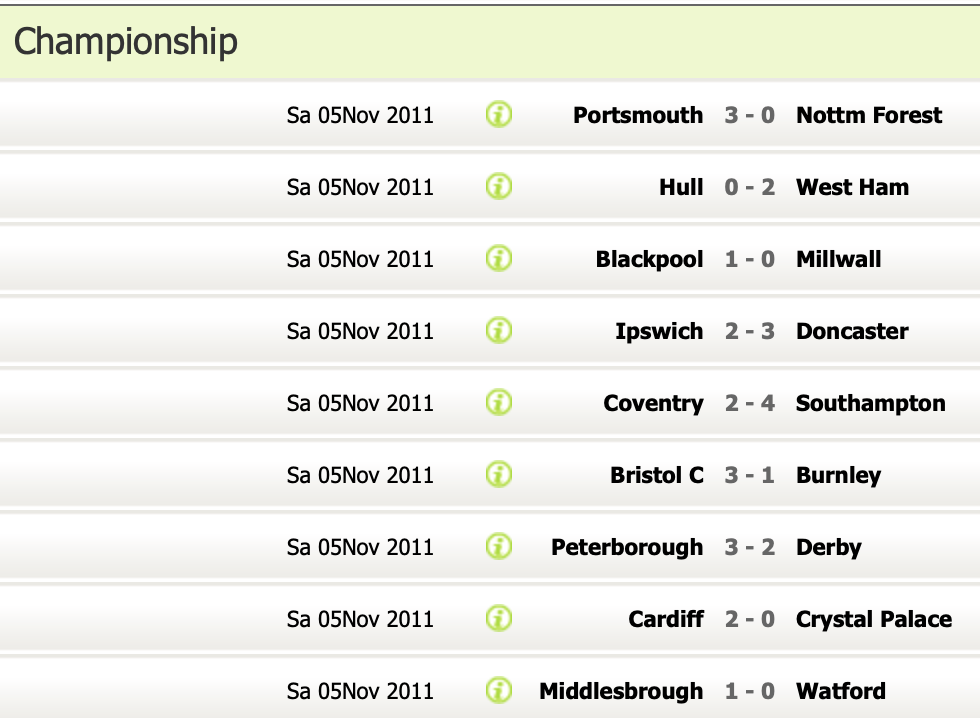Click info icon for Blackpool vs Millwall match

[499, 259]
